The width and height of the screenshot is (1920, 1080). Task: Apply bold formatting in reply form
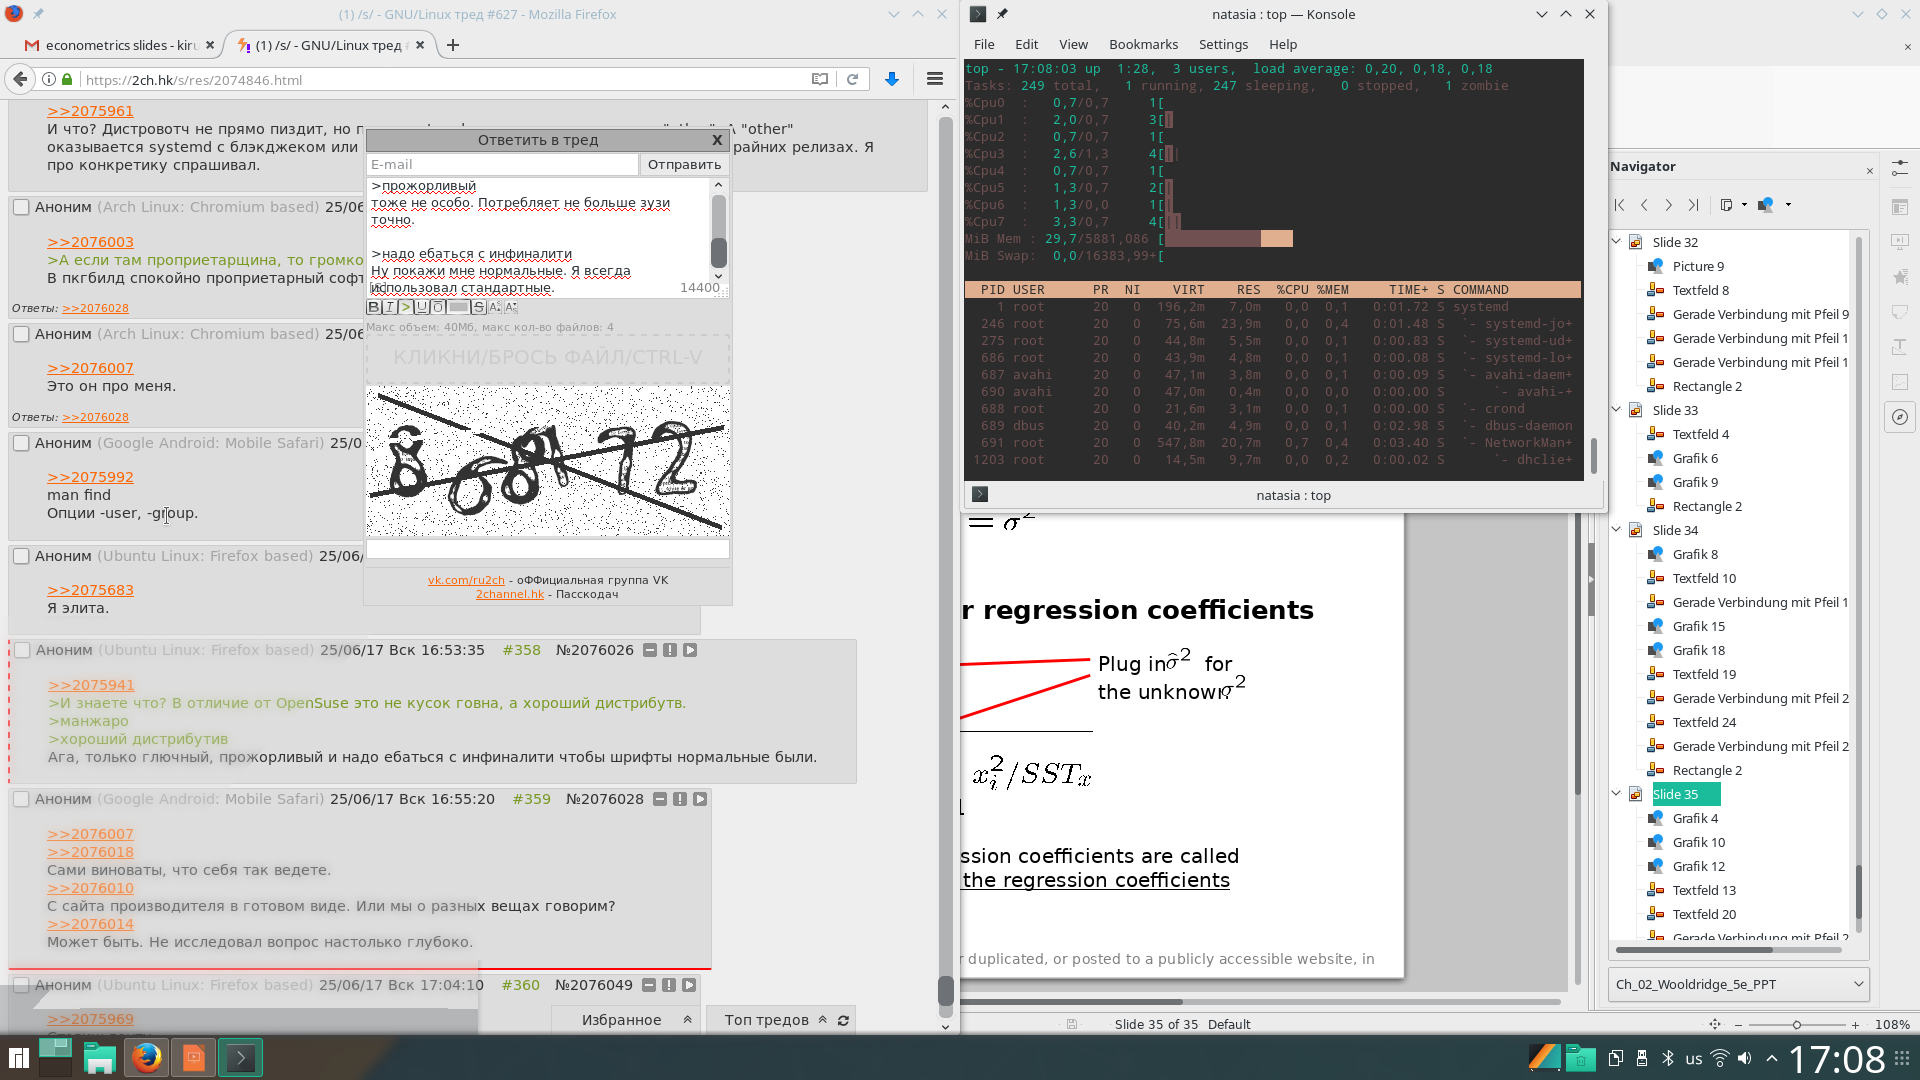click(x=374, y=307)
